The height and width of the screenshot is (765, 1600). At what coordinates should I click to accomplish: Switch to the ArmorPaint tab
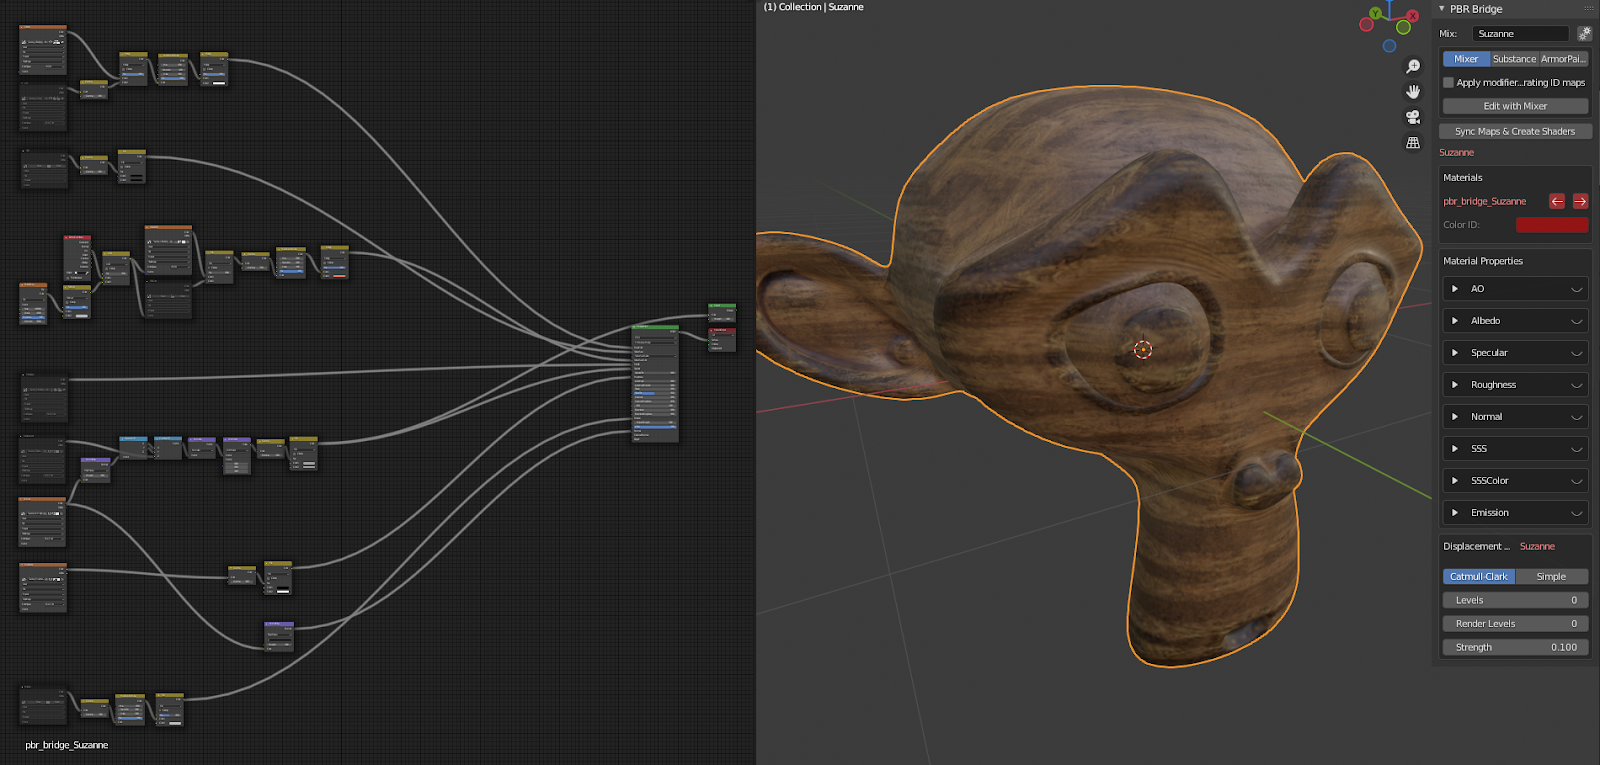tap(1564, 59)
